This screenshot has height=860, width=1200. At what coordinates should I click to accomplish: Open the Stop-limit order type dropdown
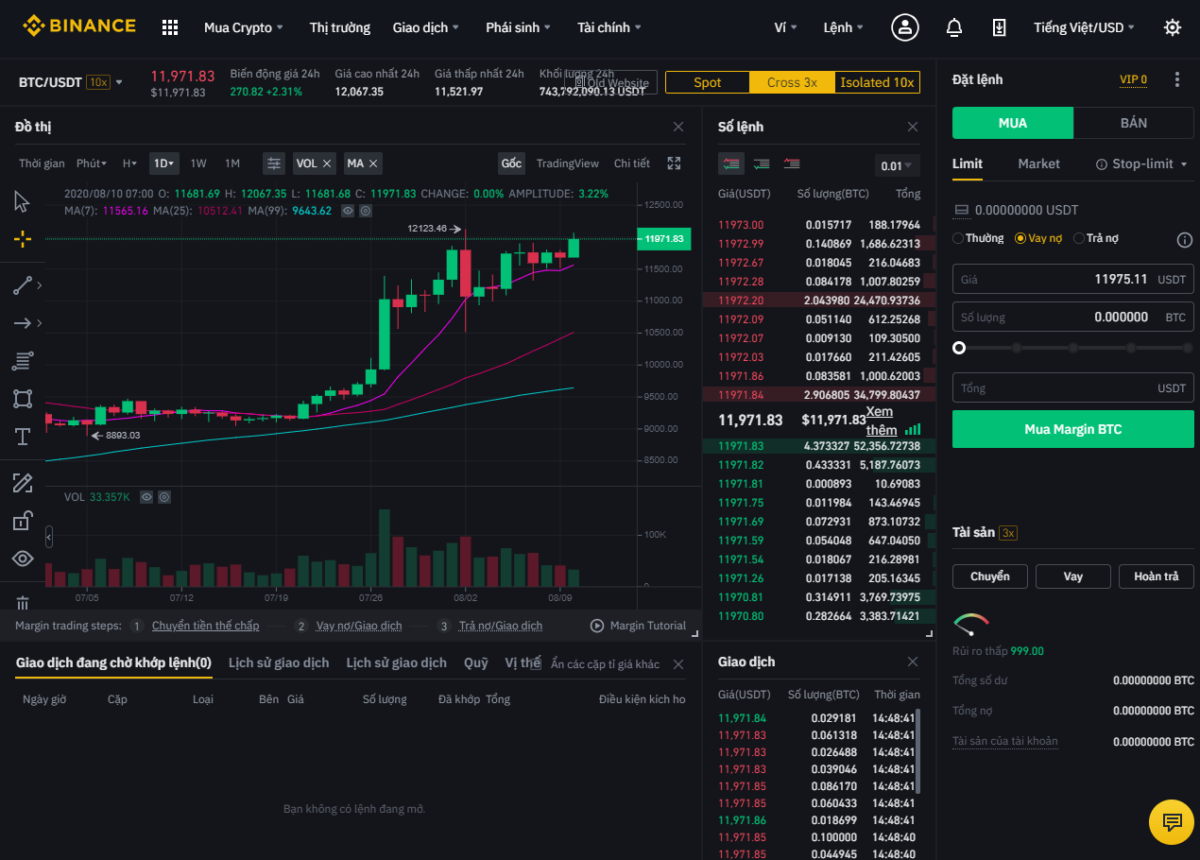click(1141, 164)
